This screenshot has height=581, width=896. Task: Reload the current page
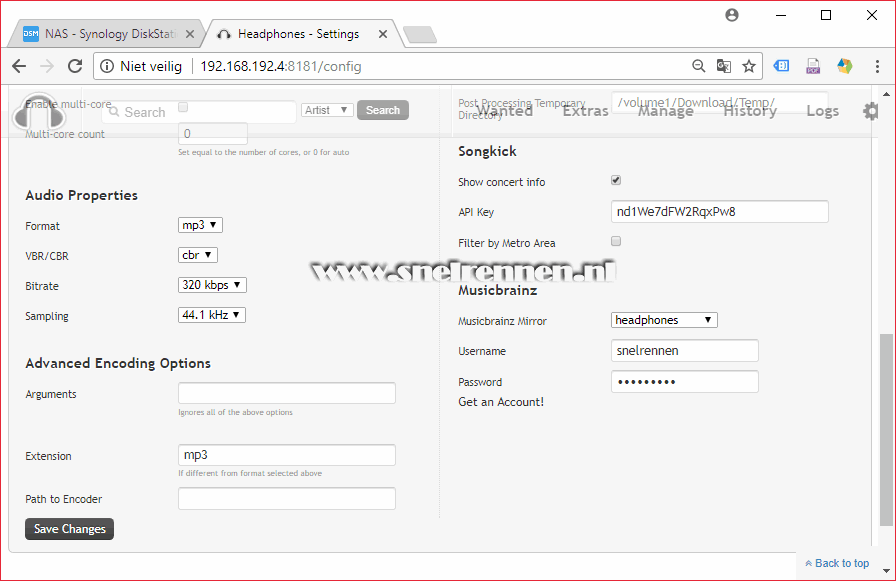tap(75, 66)
